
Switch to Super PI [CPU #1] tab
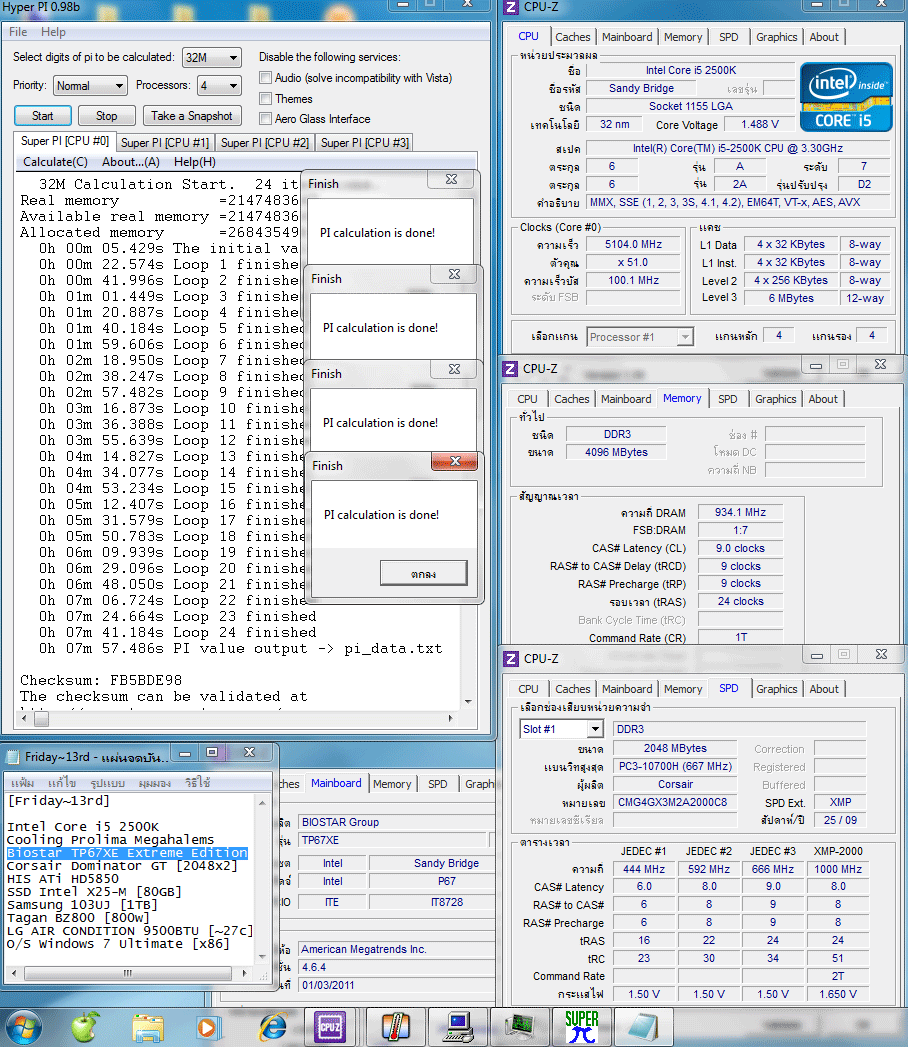pyautogui.click(x=165, y=142)
